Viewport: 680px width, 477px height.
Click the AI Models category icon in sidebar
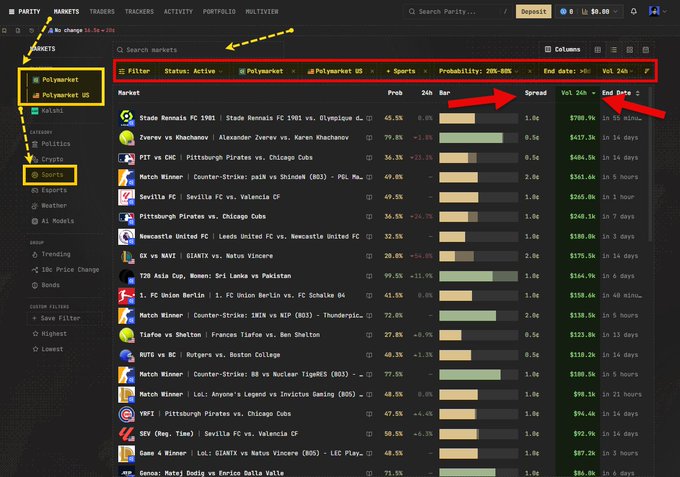point(35,221)
